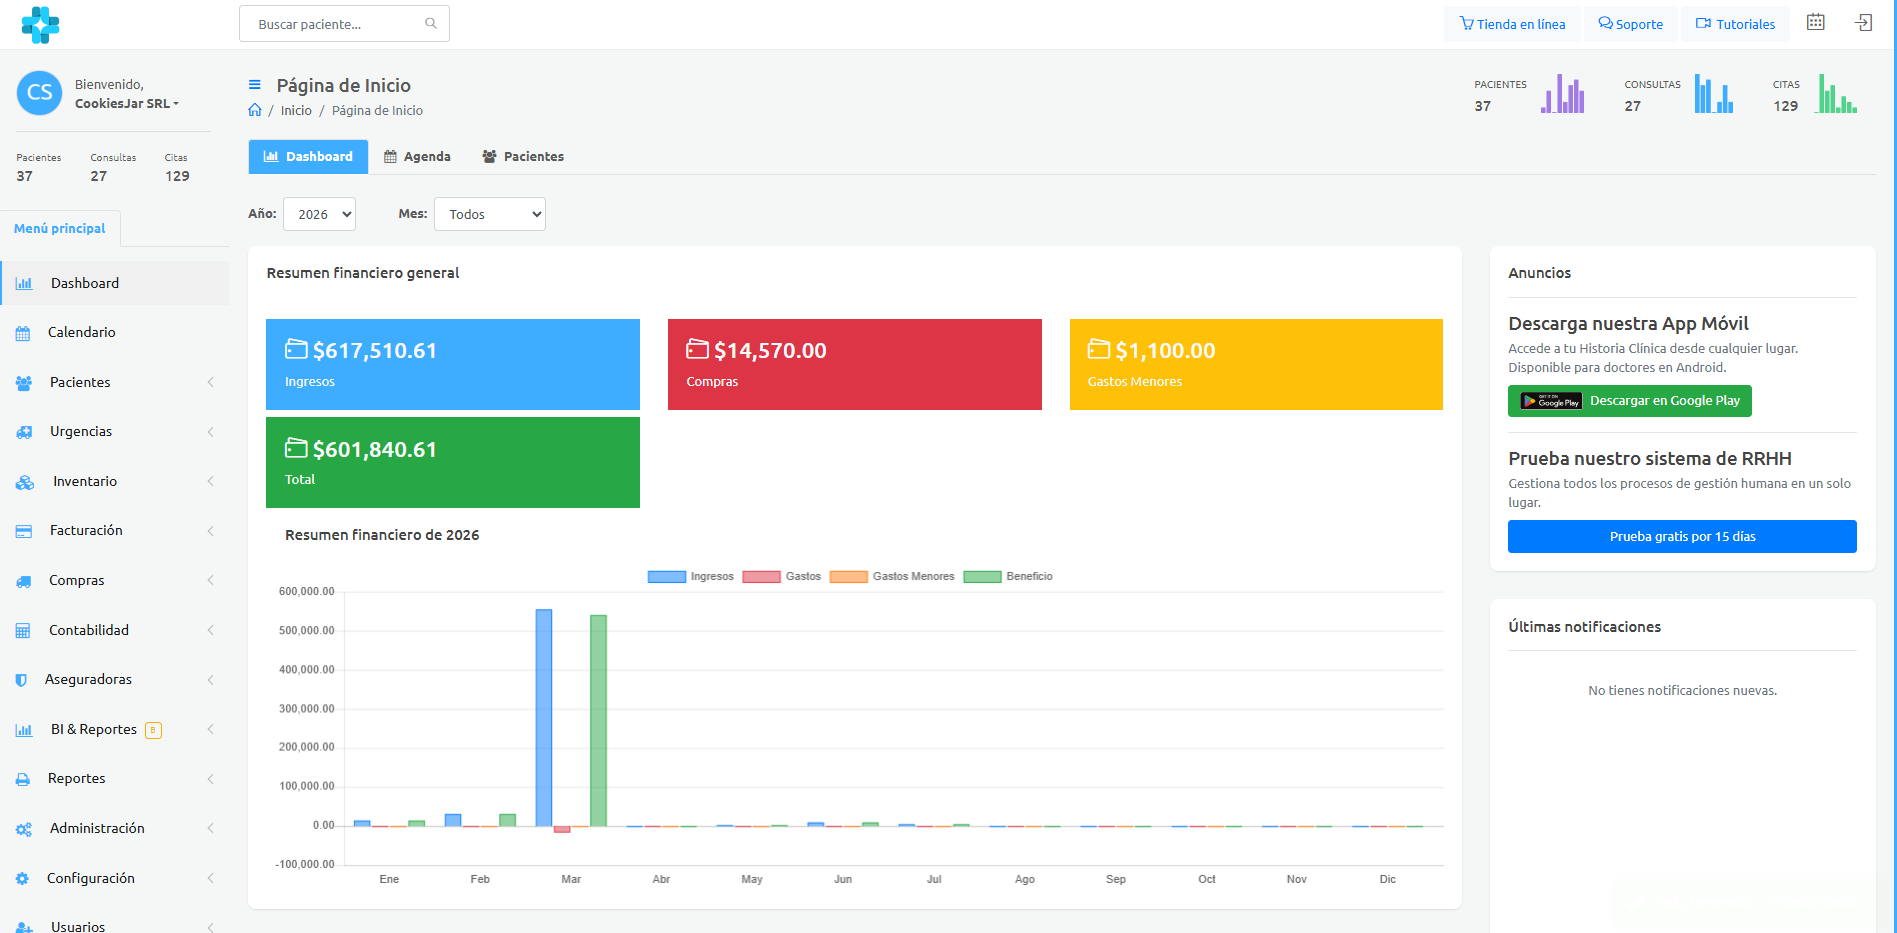Toggle Beneficio series in chart legend

1008,576
